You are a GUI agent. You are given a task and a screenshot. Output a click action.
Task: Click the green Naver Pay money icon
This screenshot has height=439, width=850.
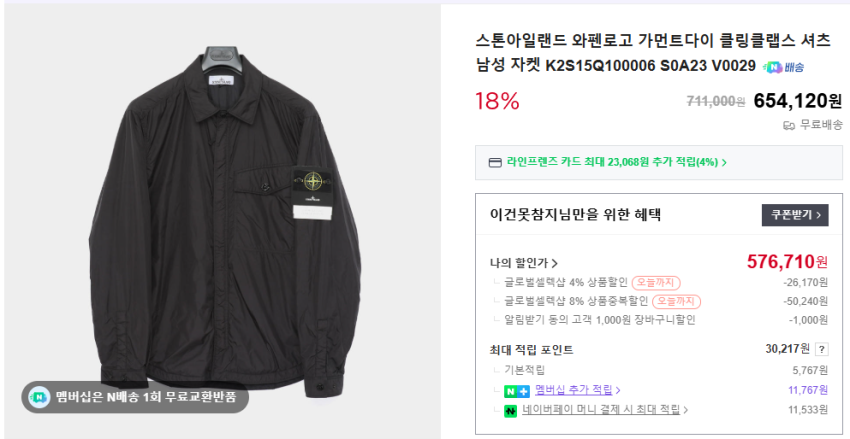(x=510, y=410)
